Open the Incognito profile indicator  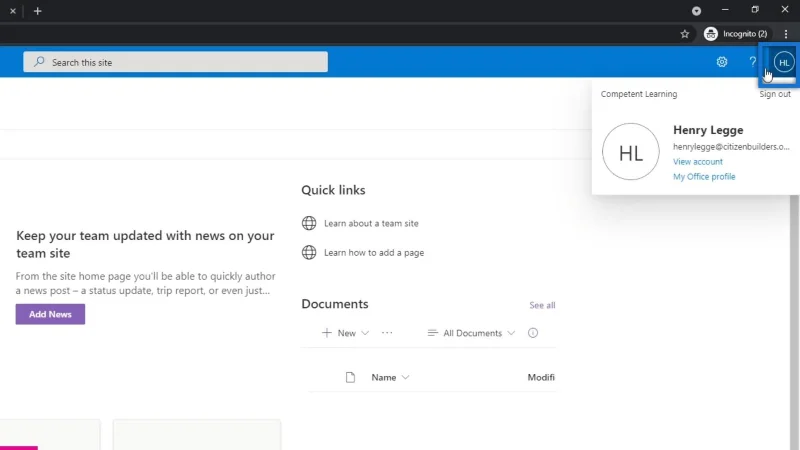click(x=735, y=34)
